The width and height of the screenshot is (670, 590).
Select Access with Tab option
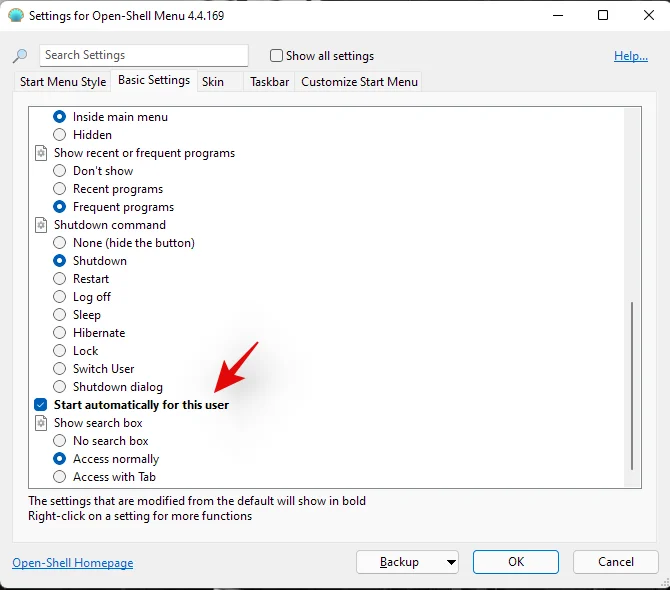pyautogui.click(x=59, y=477)
